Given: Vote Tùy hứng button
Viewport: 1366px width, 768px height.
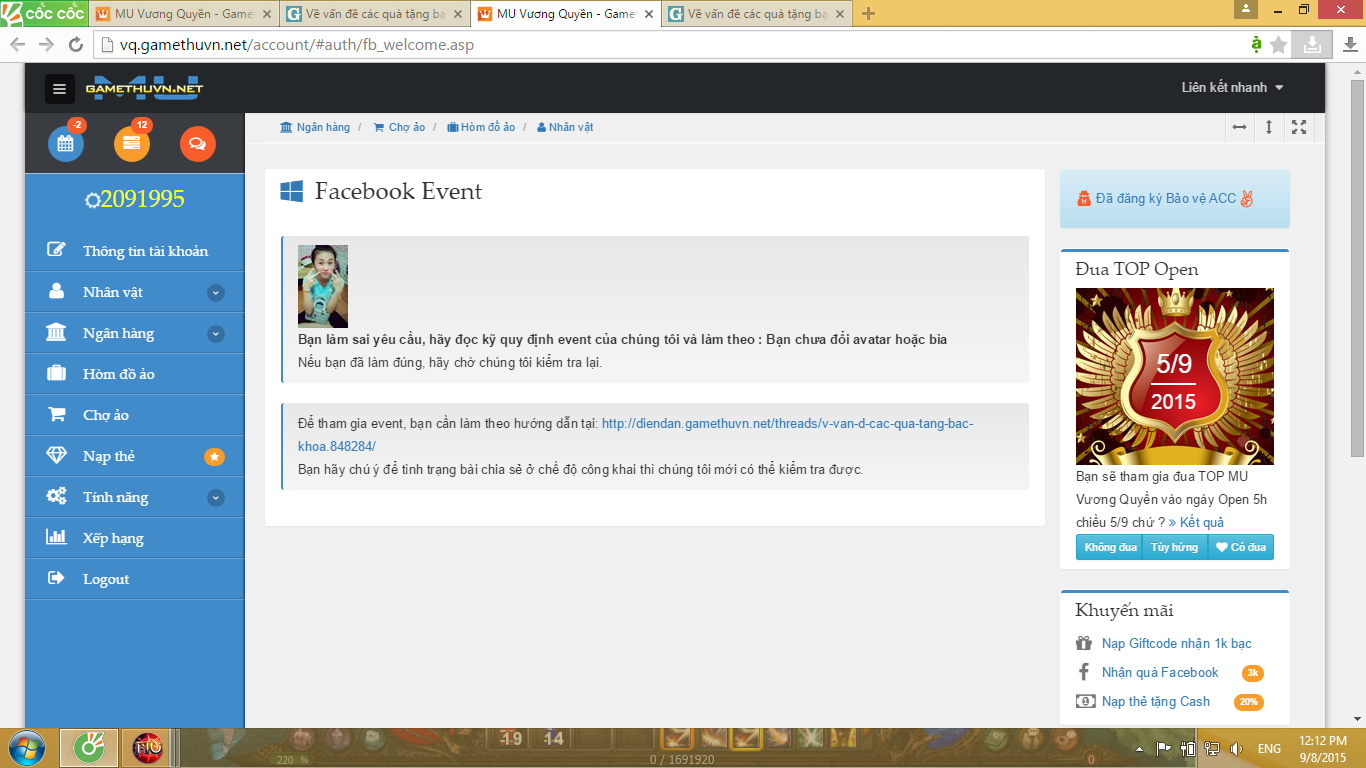Looking at the screenshot, I should [x=1174, y=547].
